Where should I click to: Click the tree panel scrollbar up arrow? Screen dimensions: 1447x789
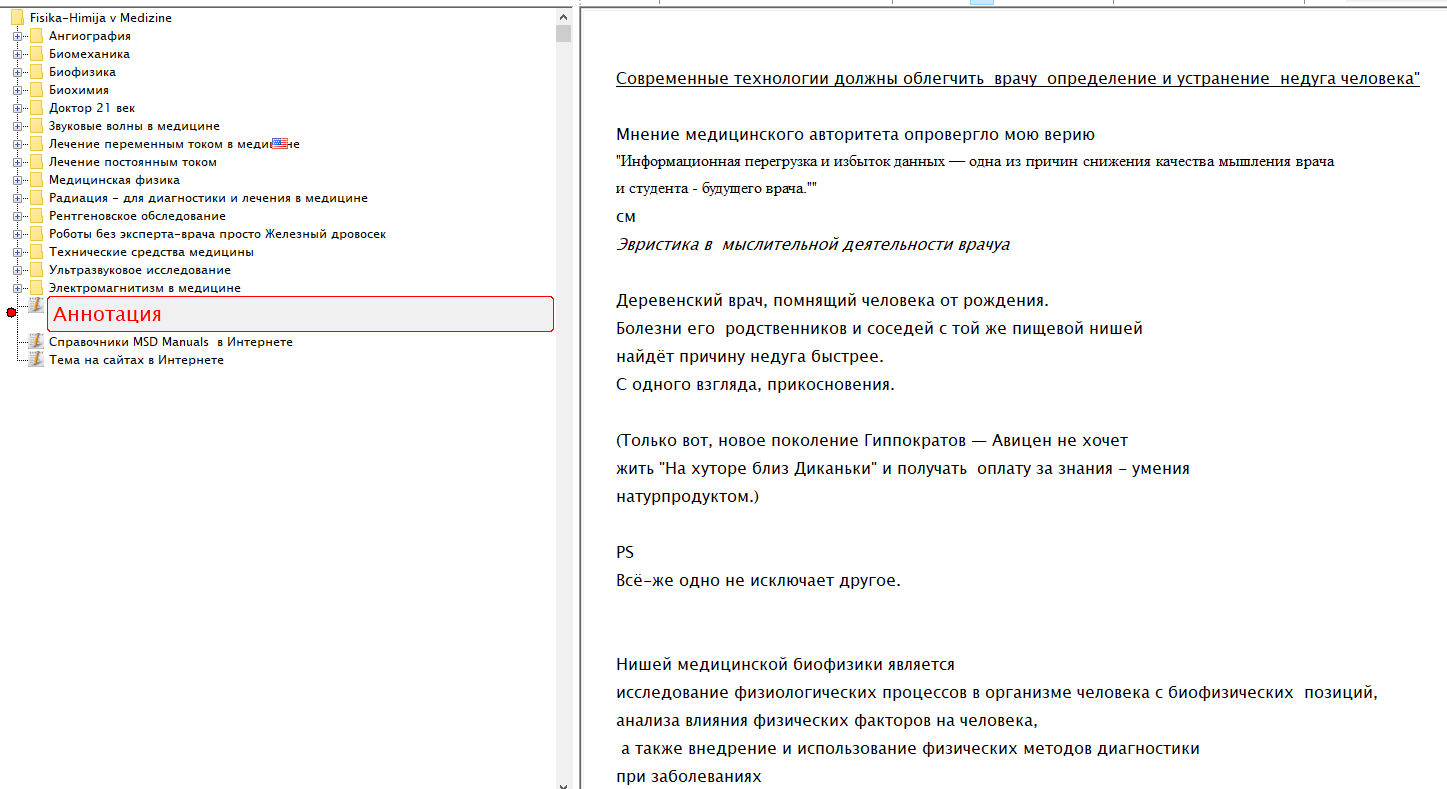click(x=564, y=17)
